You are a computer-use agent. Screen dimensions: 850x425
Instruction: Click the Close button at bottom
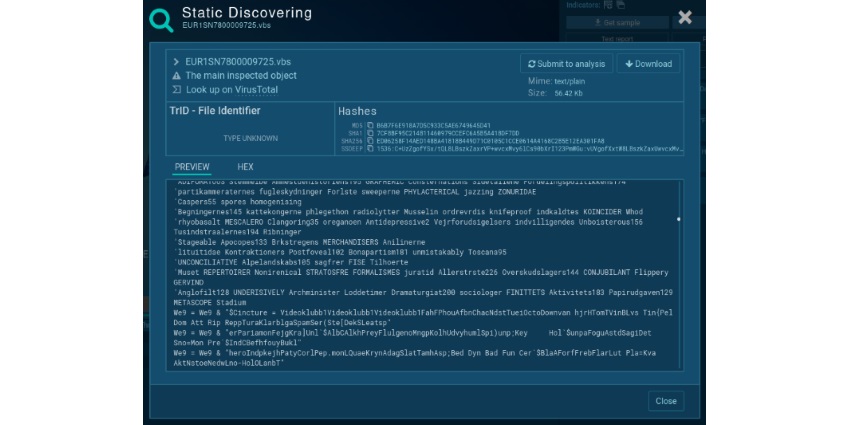point(665,401)
